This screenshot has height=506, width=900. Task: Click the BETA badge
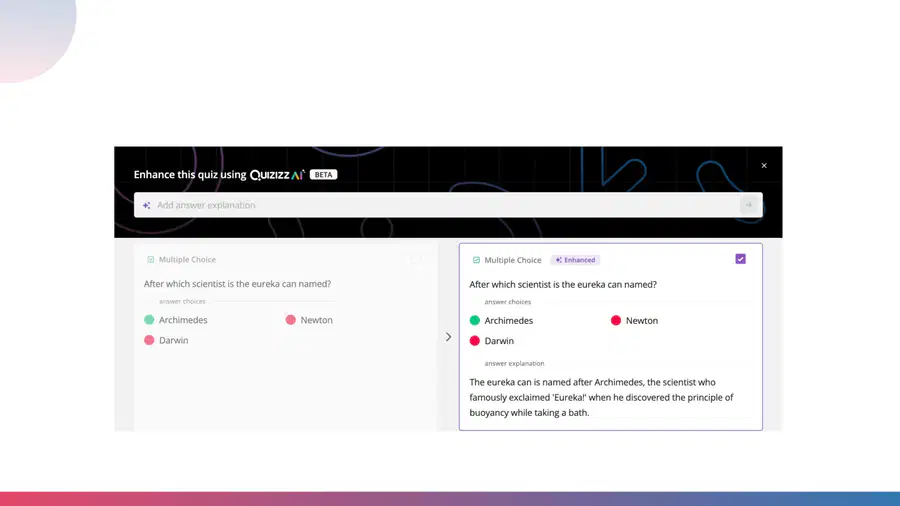coord(323,174)
